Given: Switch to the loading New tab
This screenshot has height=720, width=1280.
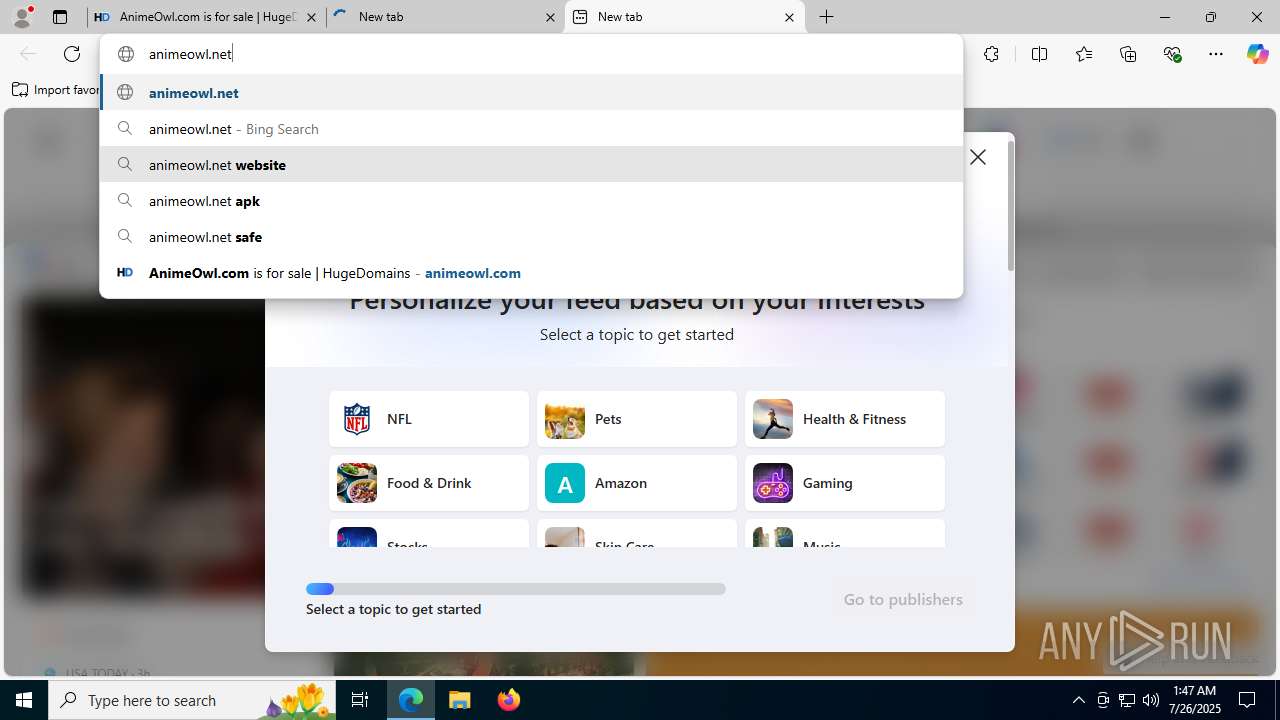Looking at the screenshot, I should click(x=445, y=17).
